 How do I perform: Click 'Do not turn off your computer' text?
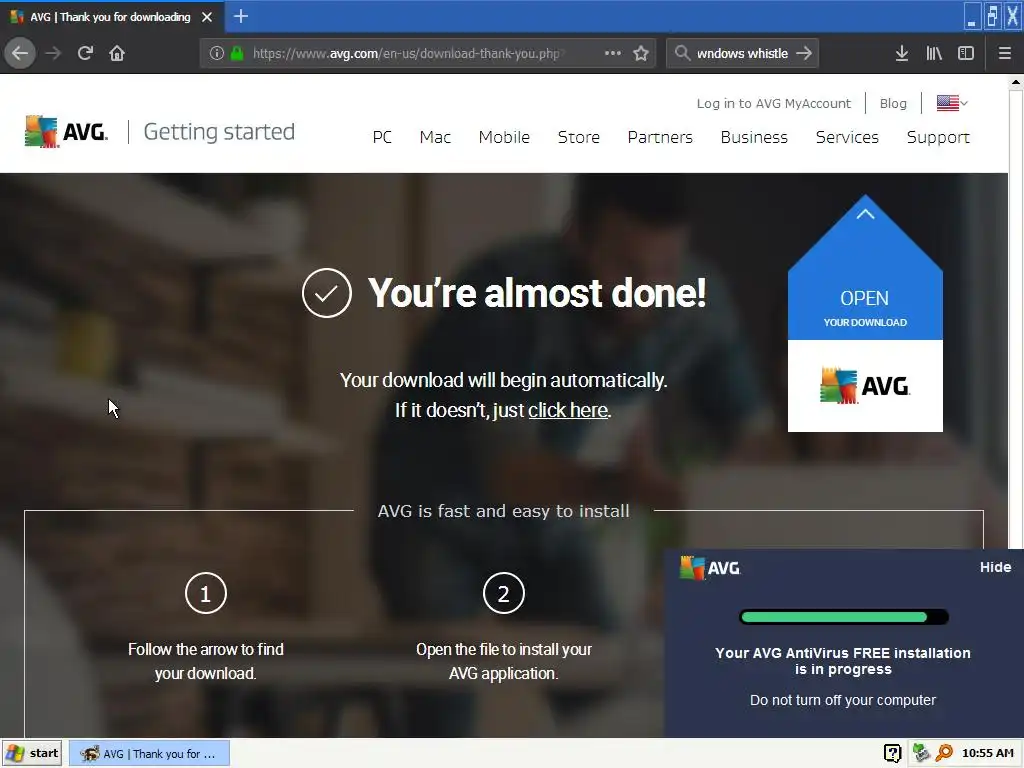[x=842, y=700]
